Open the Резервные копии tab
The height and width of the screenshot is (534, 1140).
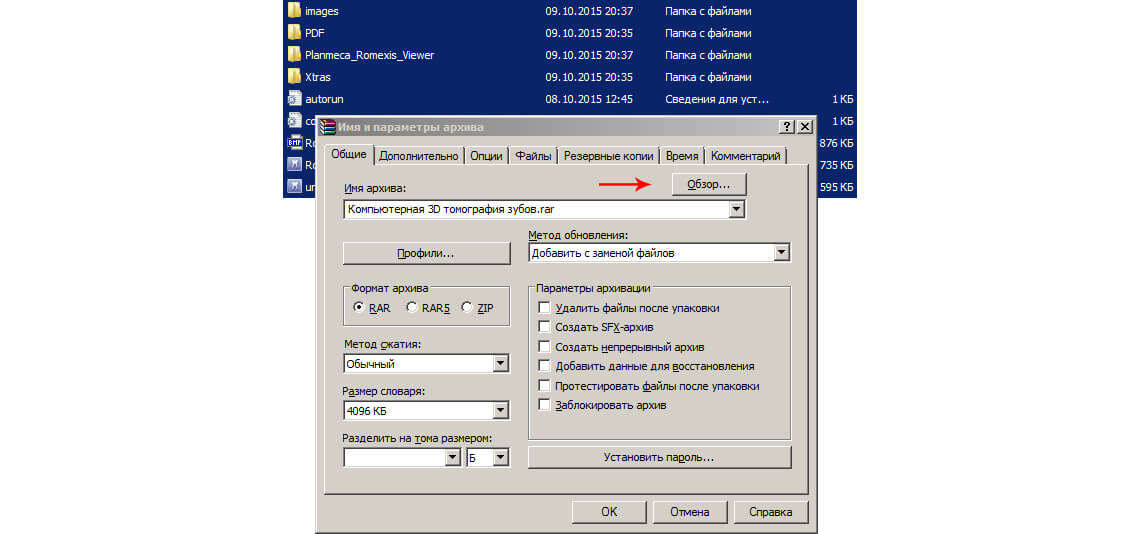(608, 156)
